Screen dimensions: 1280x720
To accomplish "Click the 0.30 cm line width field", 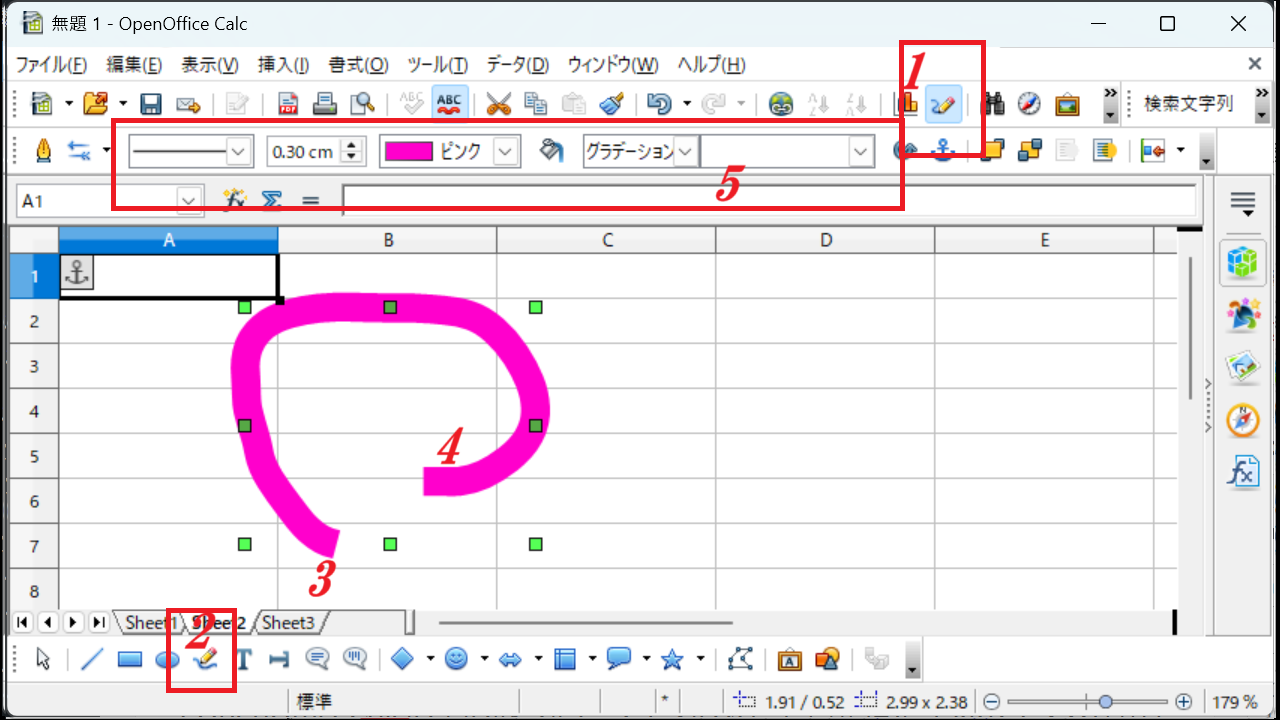I will pos(304,152).
